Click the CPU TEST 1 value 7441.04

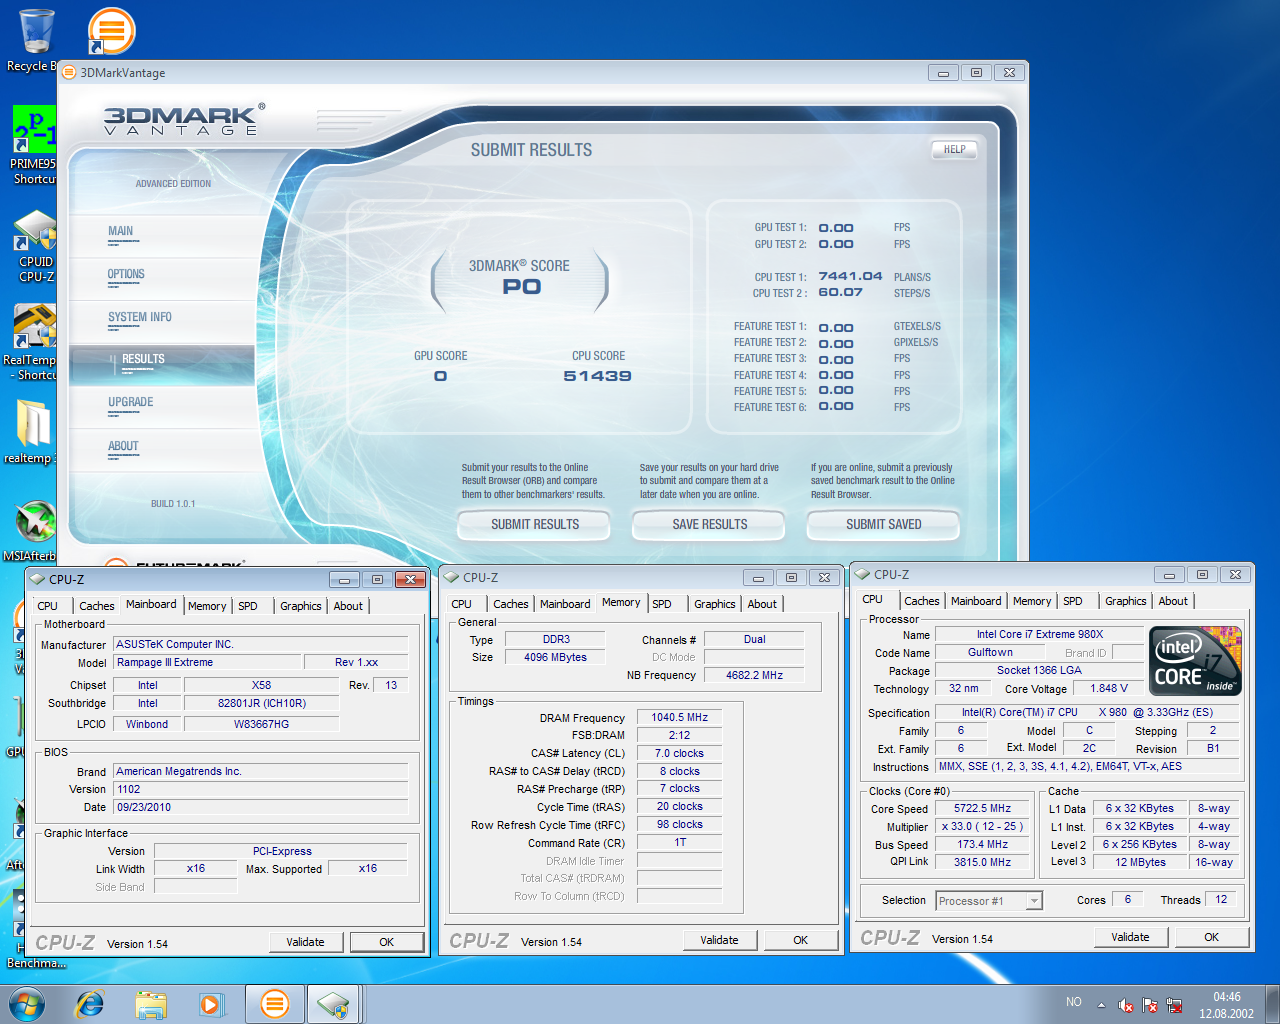pos(850,277)
